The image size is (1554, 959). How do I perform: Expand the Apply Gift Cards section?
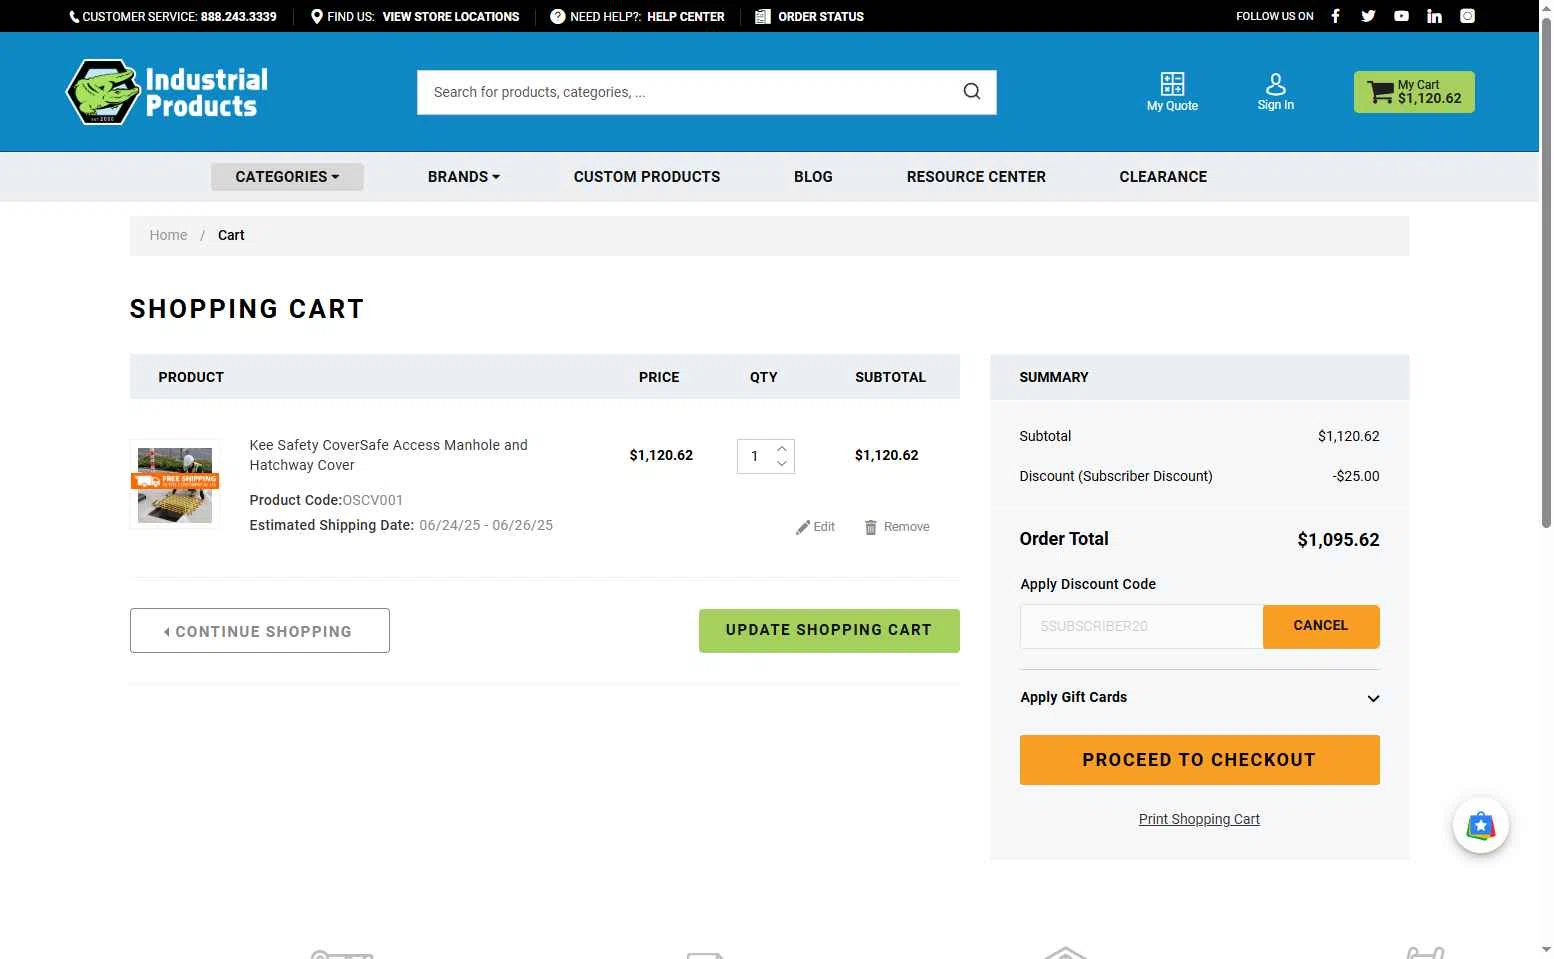point(1199,698)
